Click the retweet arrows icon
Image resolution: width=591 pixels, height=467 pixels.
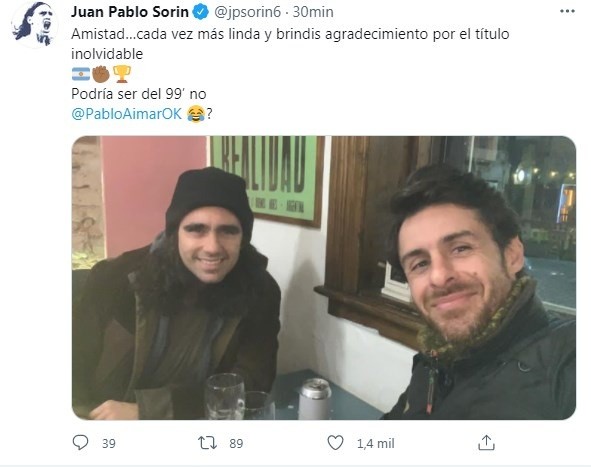tap(208, 443)
